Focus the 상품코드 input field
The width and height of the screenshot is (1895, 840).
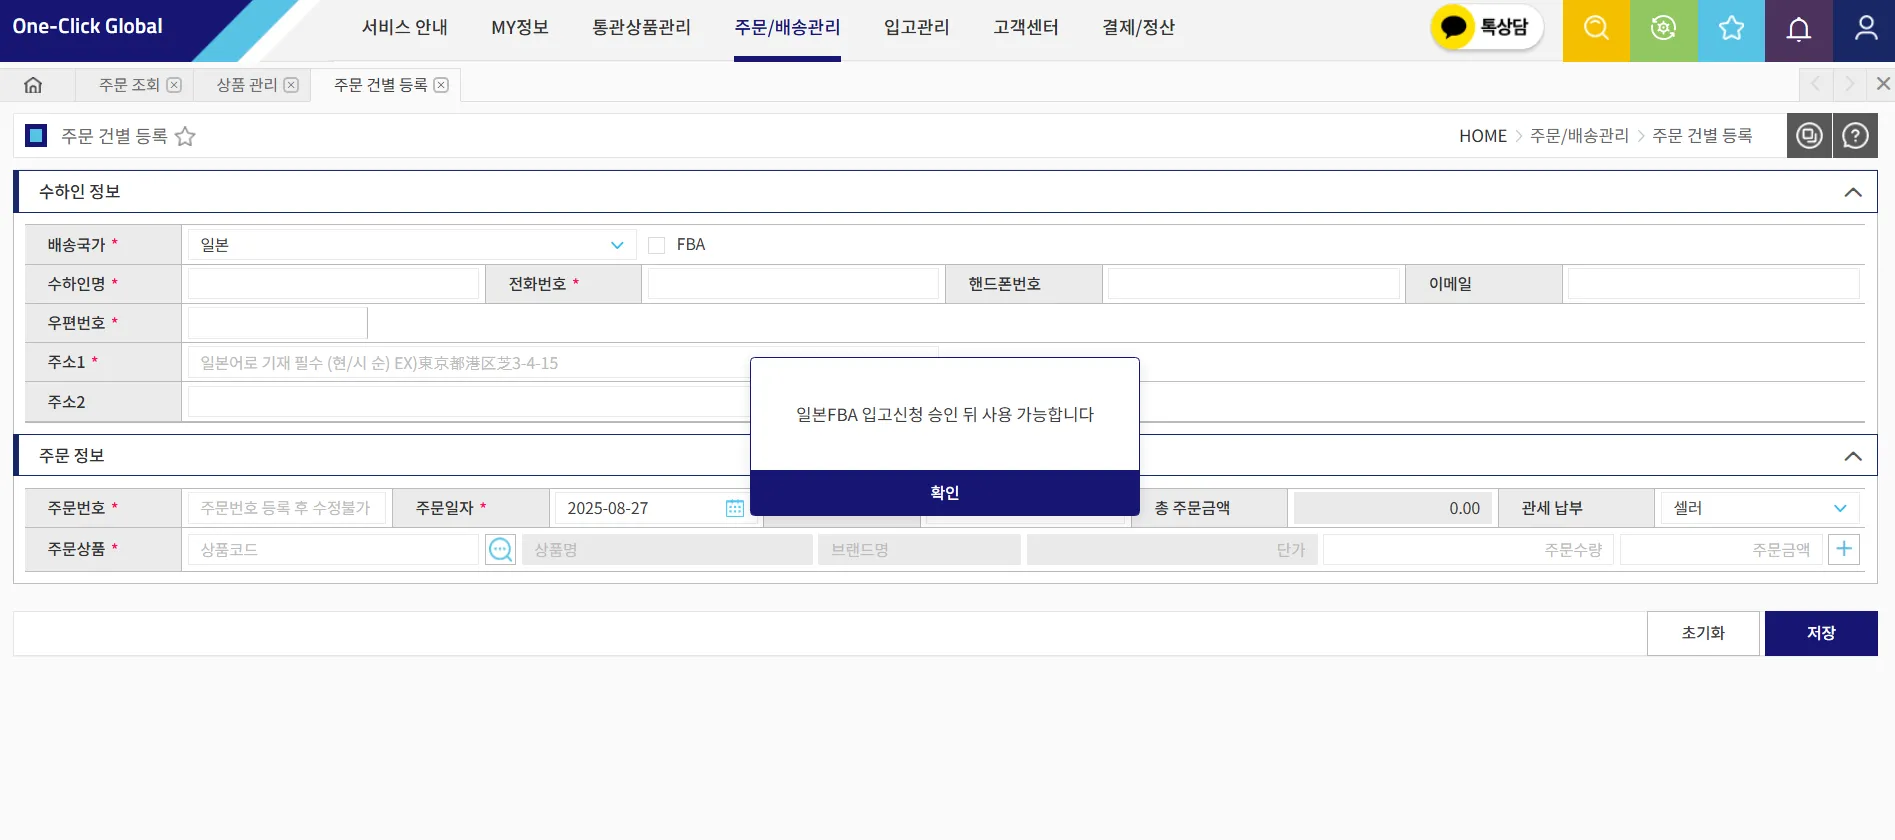pyautogui.click(x=334, y=549)
